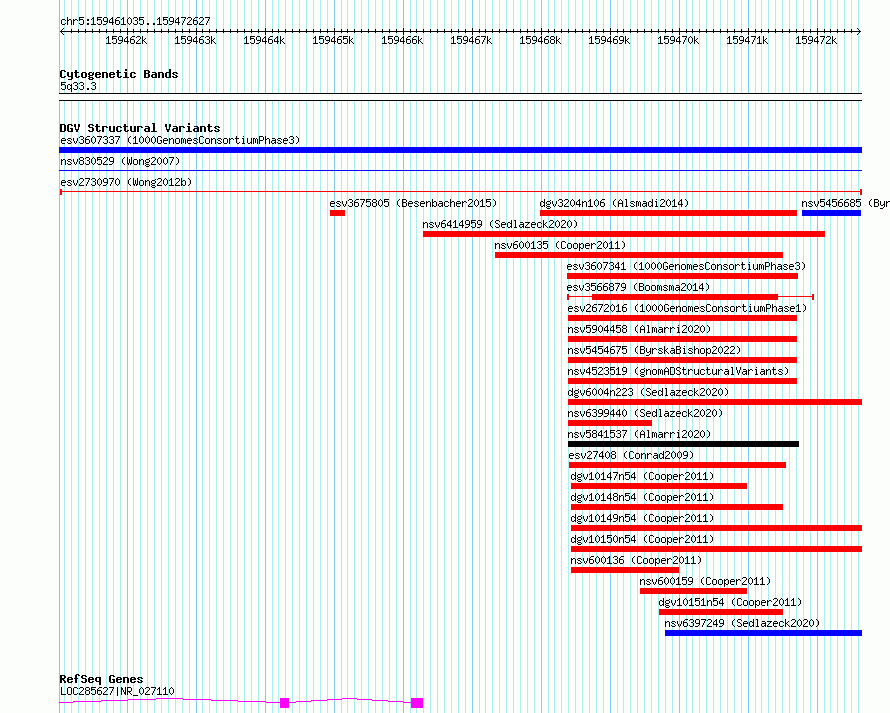This screenshot has width=890, height=713.
Task: Click esv3566879 (Boomsma2014) label
Action: (639, 287)
